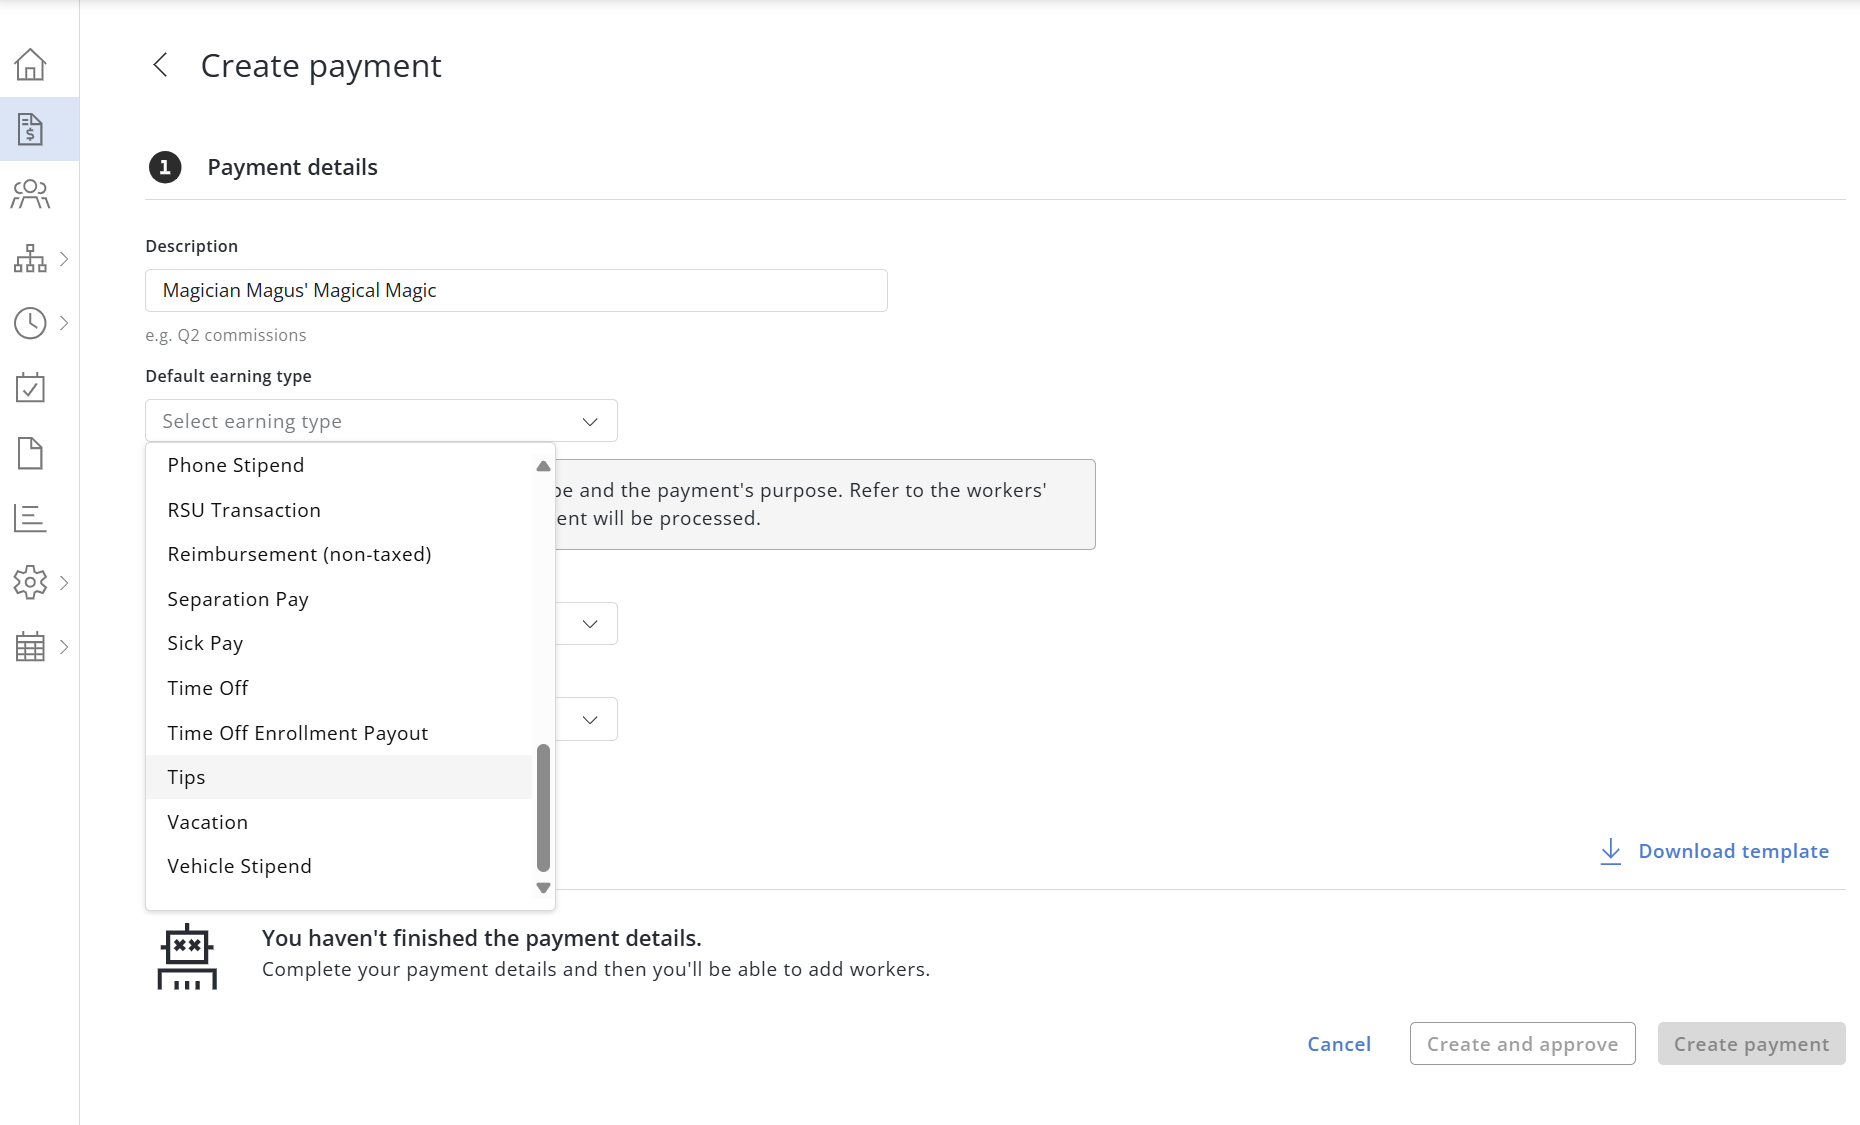Viewport: 1860px width, 1125px height.
Task: Choose RSU Transaction earning type
Action: click(339, 510)
